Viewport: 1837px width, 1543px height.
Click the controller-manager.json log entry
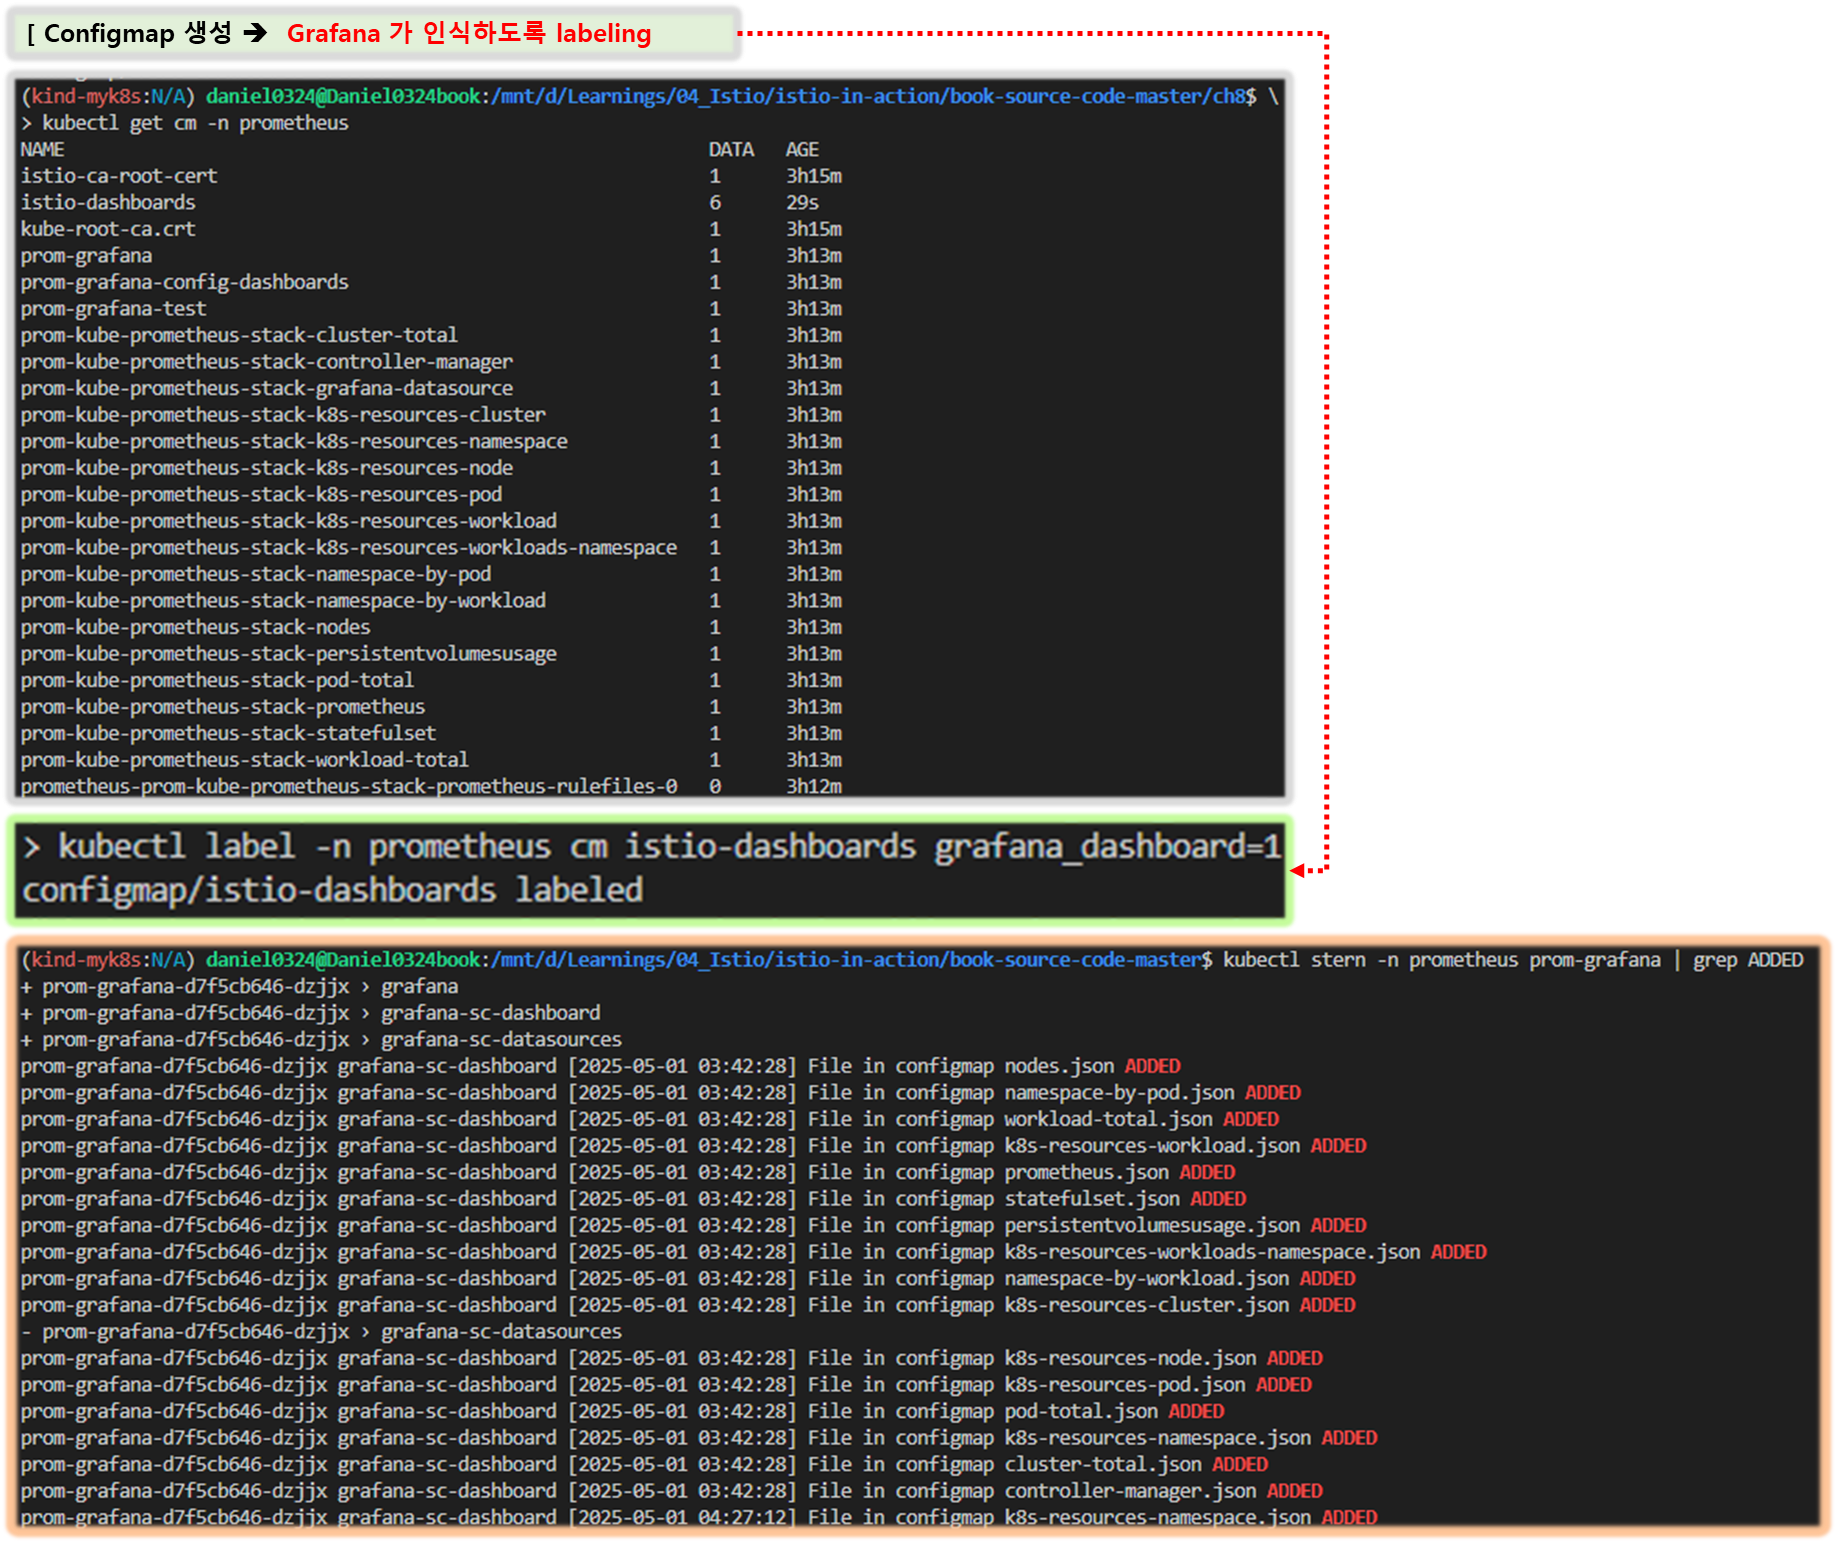(671, 1491)
